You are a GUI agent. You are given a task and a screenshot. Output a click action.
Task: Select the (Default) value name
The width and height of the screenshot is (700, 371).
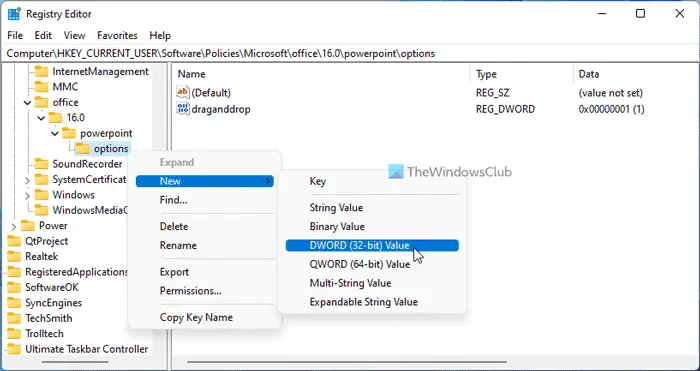211,93
